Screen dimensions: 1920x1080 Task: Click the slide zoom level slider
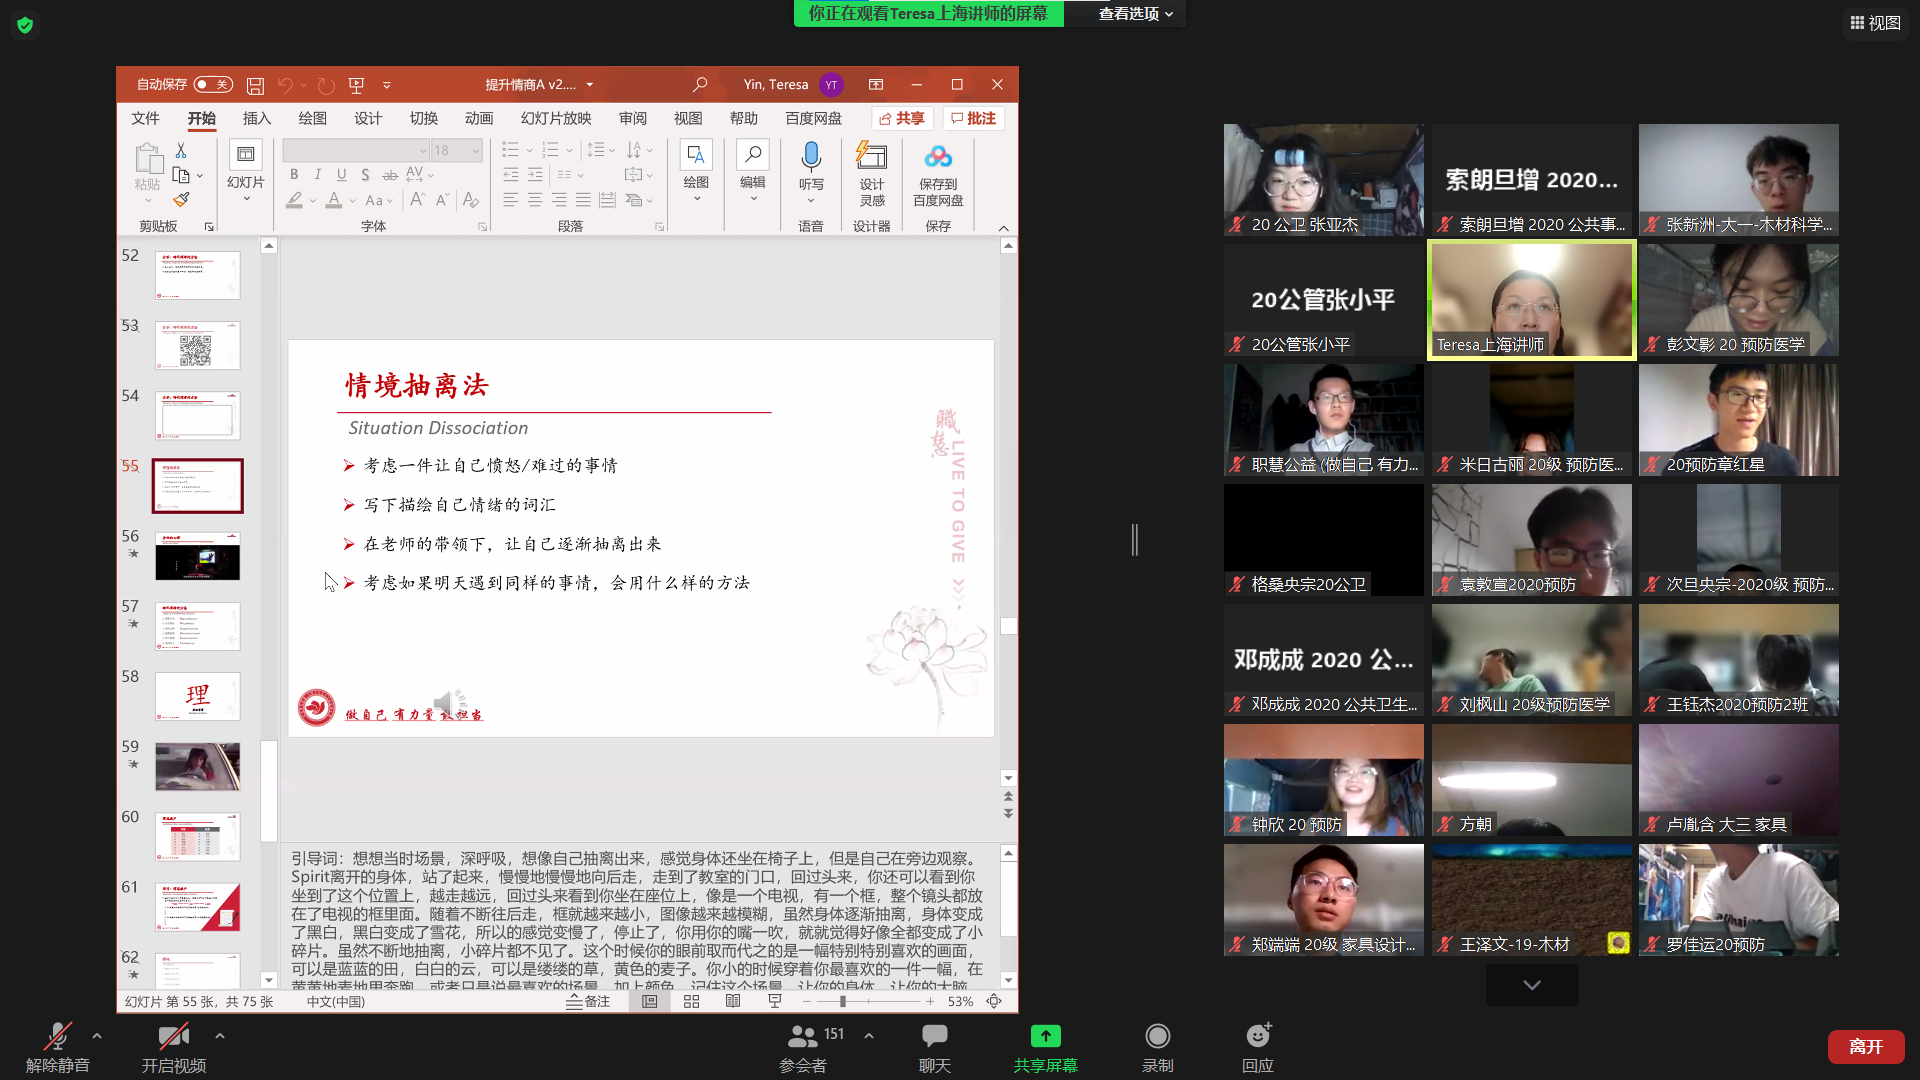[843, 1001]
